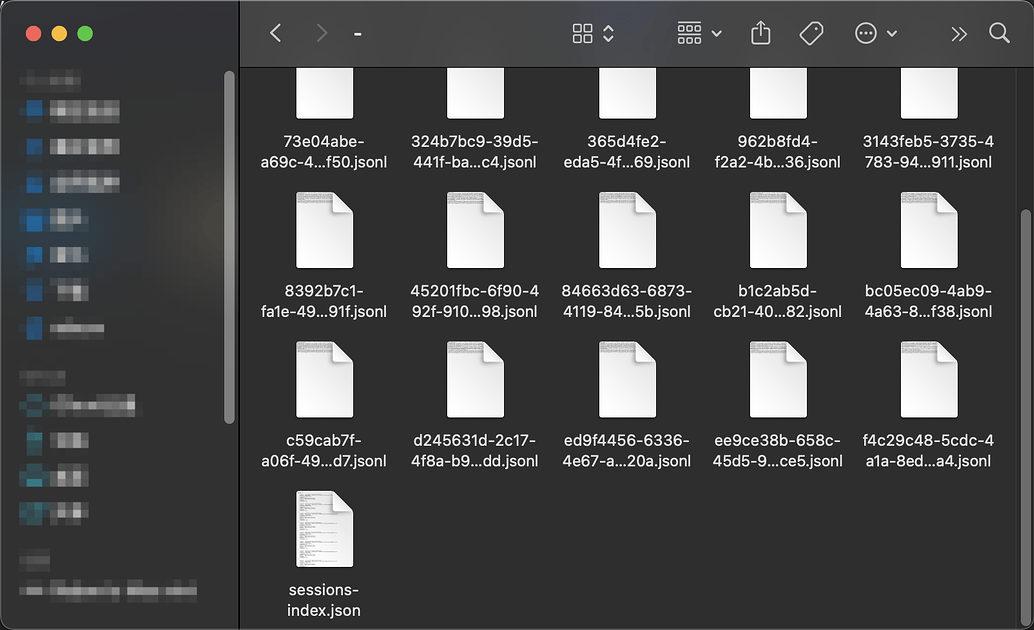Click the sessions-index.json file name
1034x630 pixels.
pyautogui.click(x=324, y=600)
